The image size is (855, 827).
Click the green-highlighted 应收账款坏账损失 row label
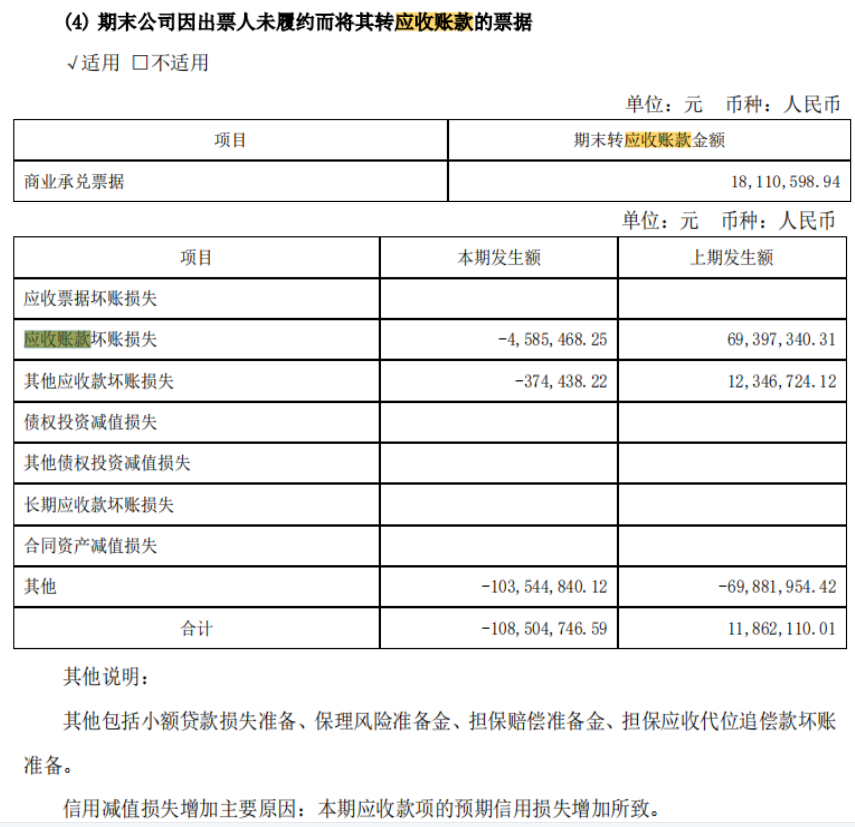tap(91, 340)
